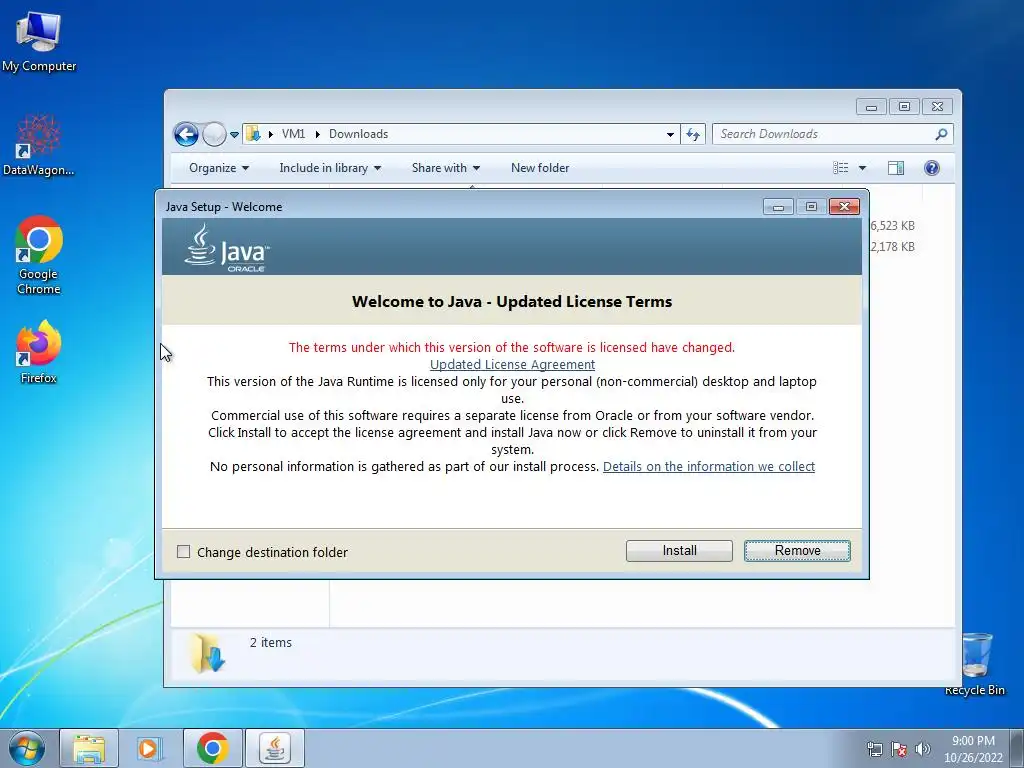Minimize the Java Setup window
Screen dimensions: 1024x768
(778, 206)
